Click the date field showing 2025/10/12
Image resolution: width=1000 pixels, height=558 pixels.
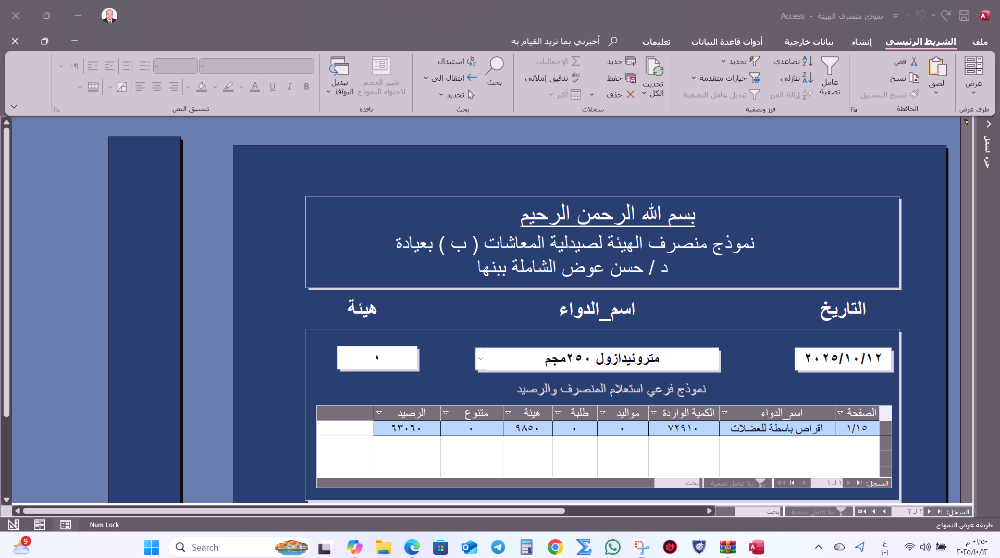click(x=844, y=358)
